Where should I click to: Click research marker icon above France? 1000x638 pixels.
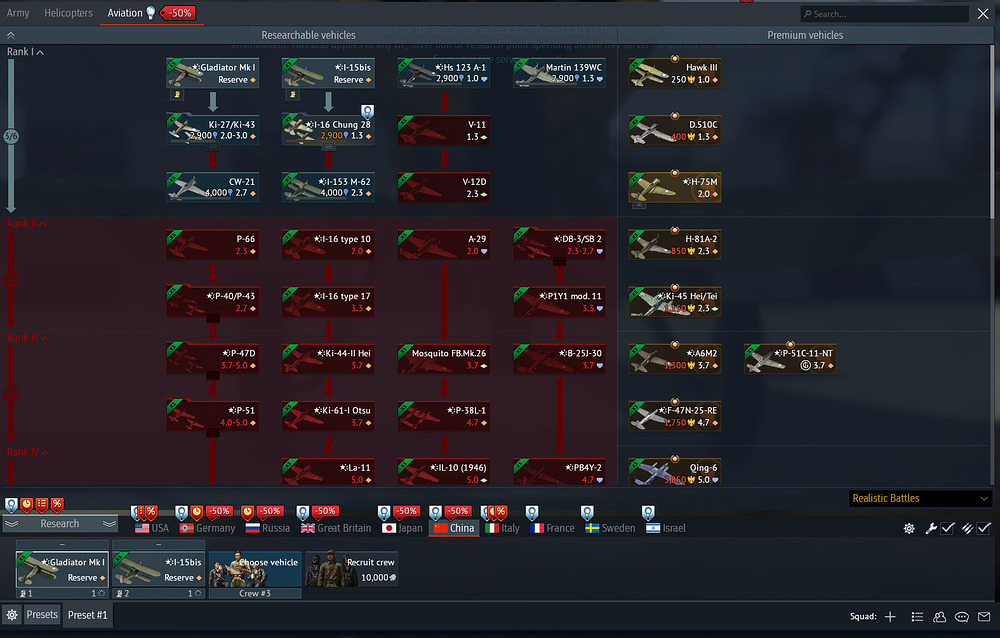(x=532, y=512)
